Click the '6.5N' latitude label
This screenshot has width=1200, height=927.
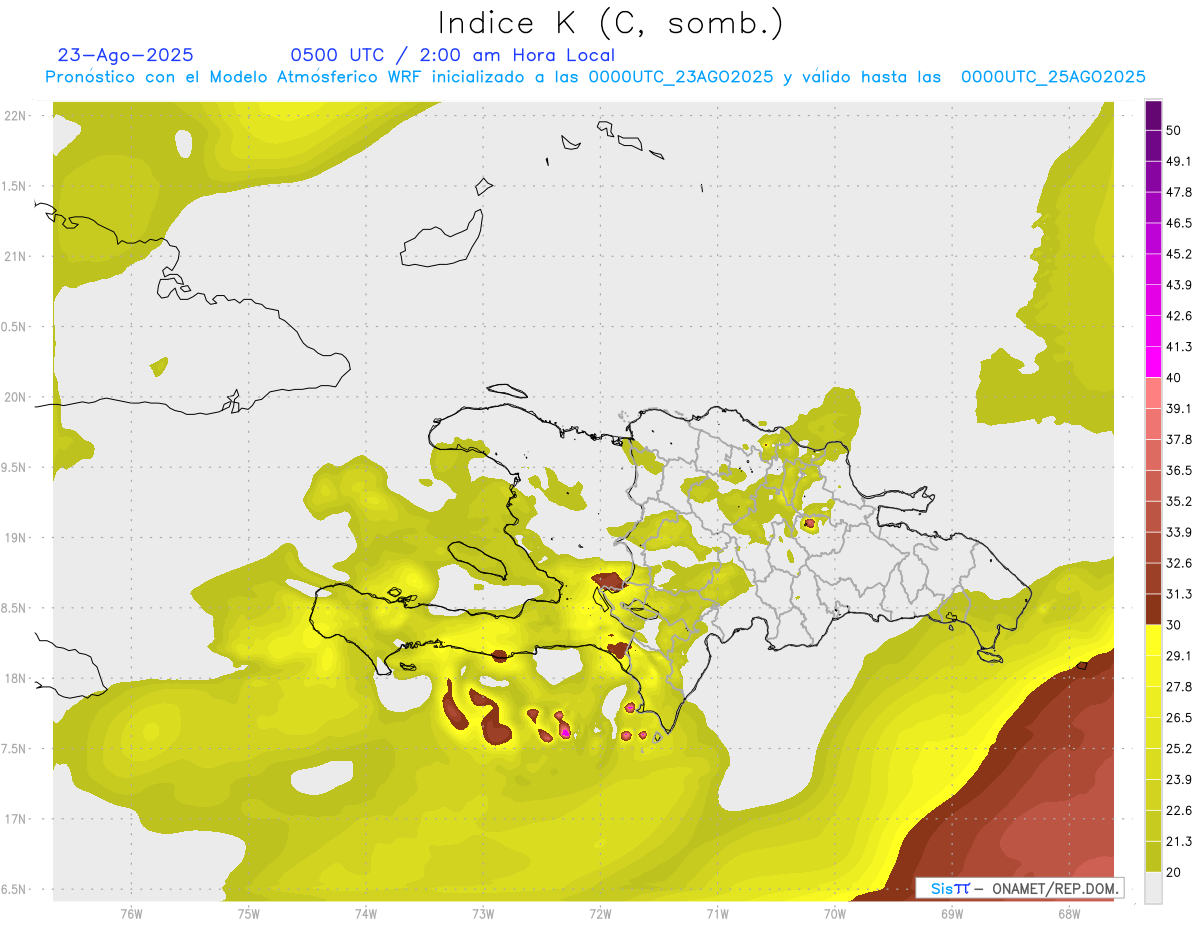tap(15, 889)
